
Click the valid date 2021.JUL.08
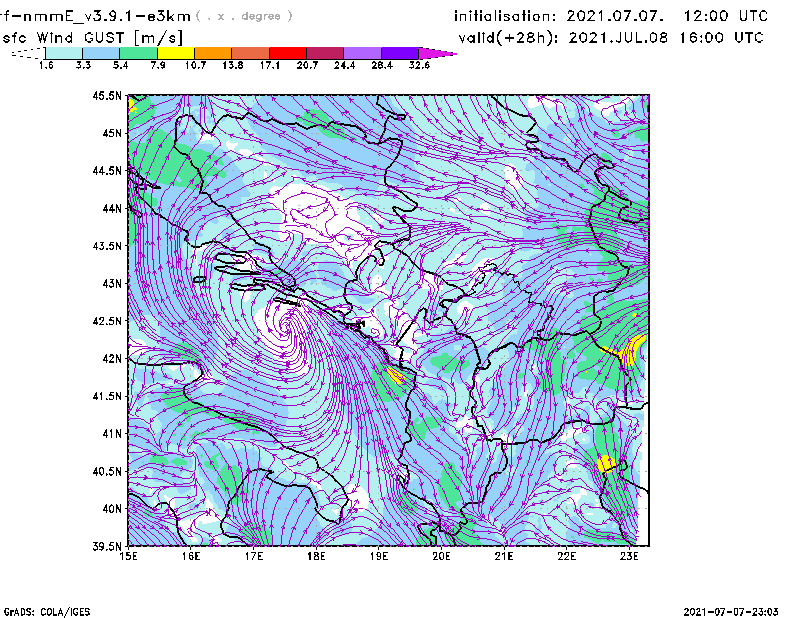tap(618, 38)
